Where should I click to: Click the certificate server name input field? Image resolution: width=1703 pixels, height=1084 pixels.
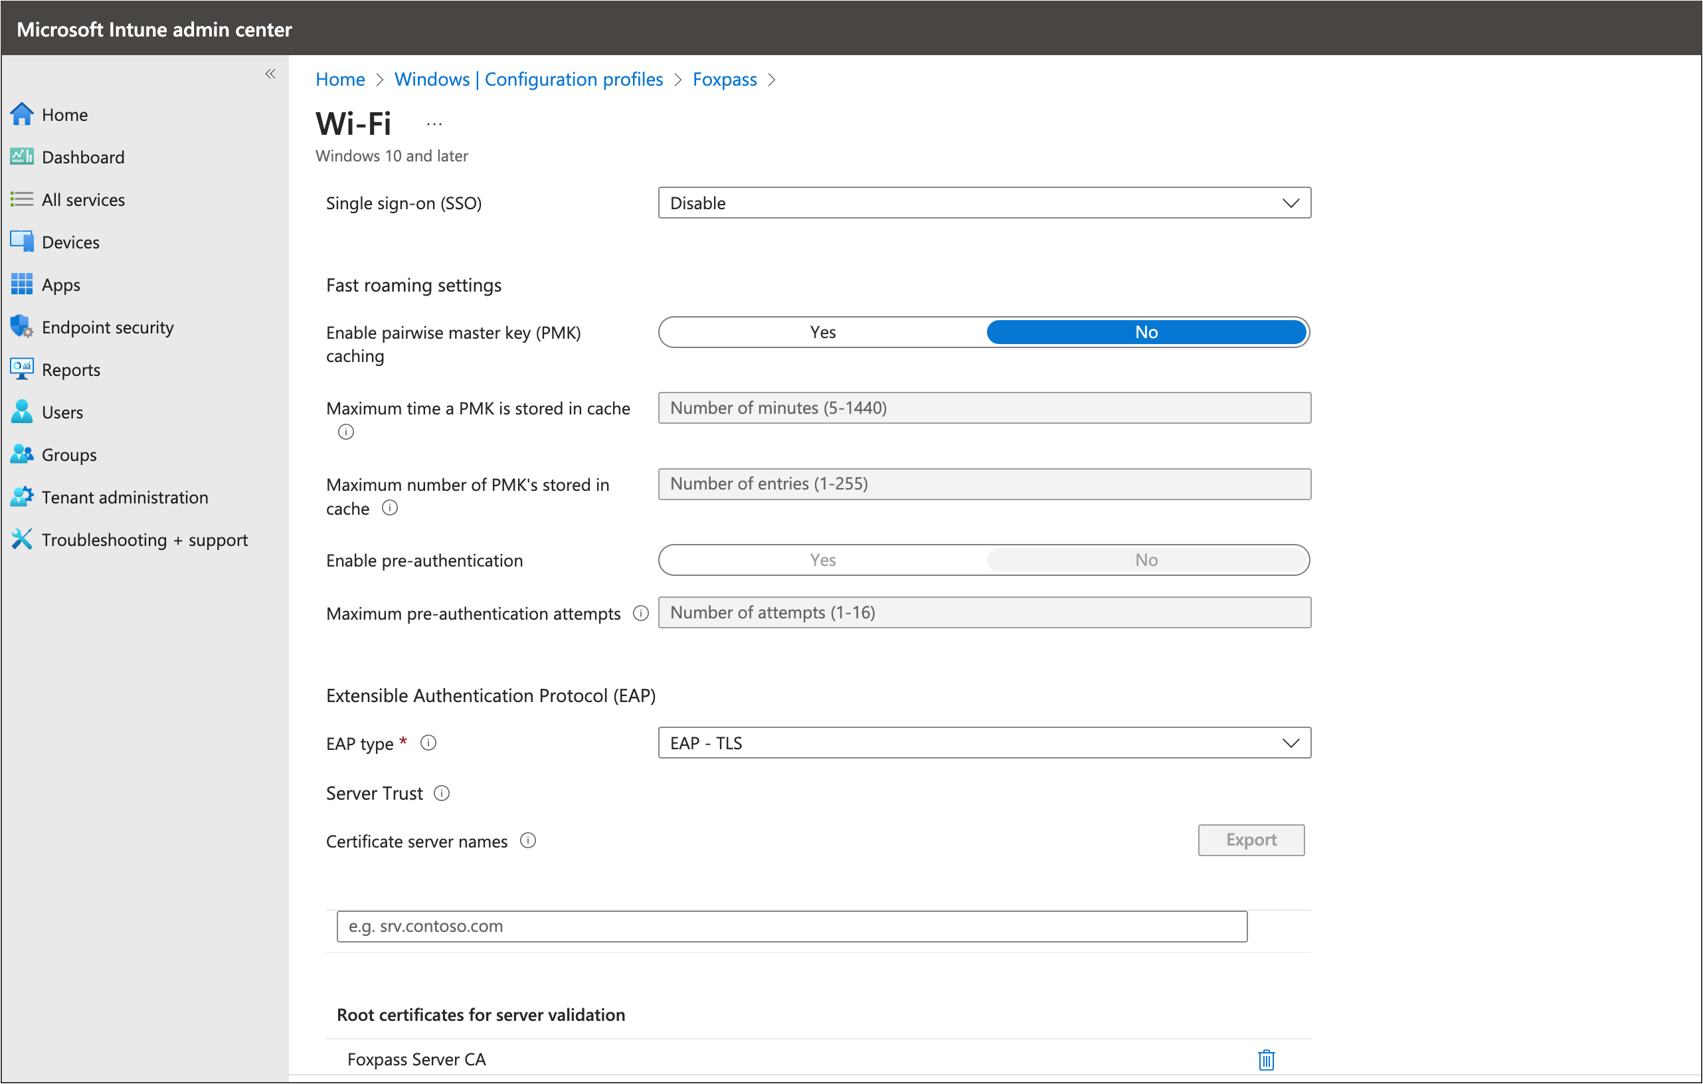(x=791, y=926)
